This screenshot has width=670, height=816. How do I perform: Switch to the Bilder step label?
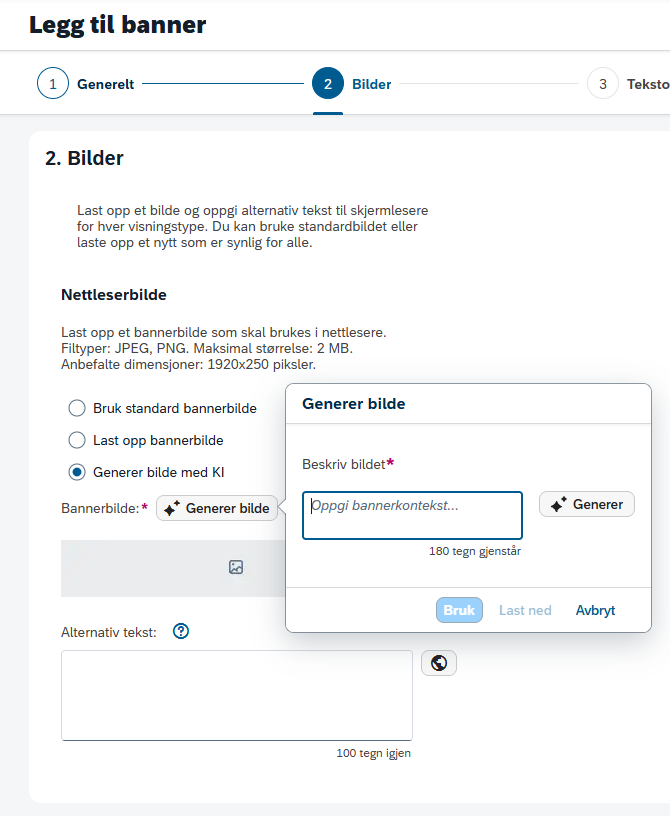pyautogui.click(x=371, y=84)
